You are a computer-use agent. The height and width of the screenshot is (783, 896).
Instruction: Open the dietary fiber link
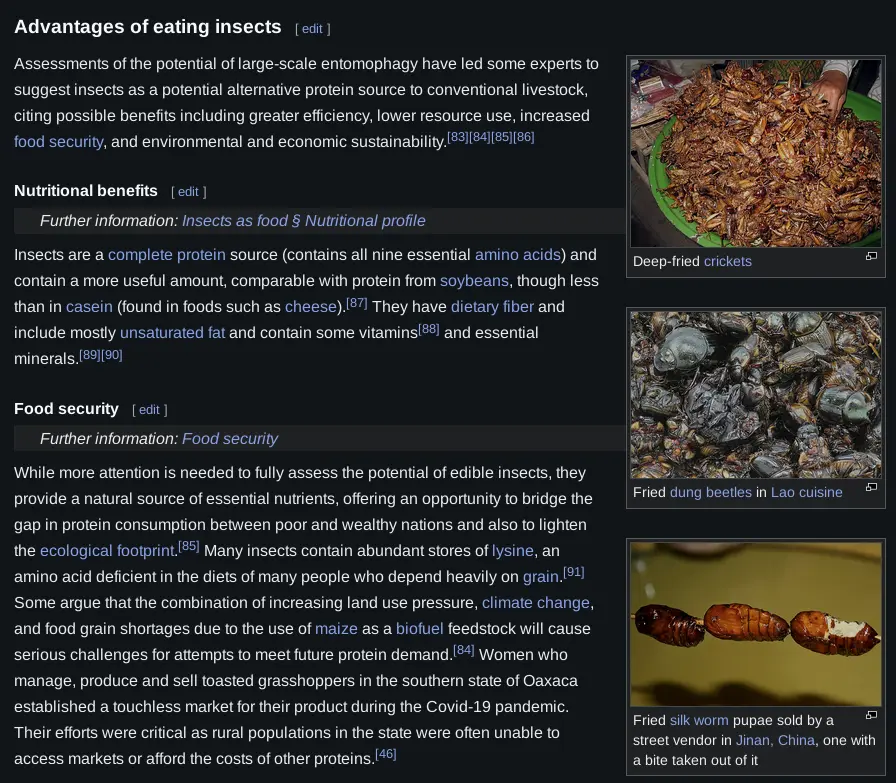(x=492, y=306)
